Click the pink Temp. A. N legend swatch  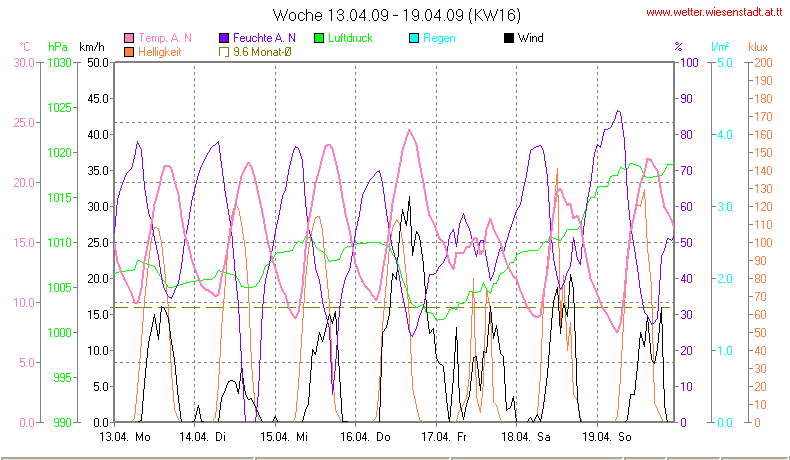point(129,38)
